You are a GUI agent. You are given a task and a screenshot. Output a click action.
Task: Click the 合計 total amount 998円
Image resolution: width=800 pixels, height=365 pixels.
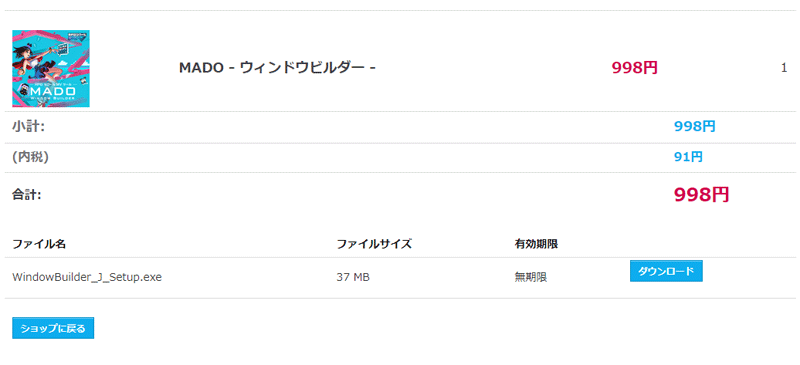(702, 194)
